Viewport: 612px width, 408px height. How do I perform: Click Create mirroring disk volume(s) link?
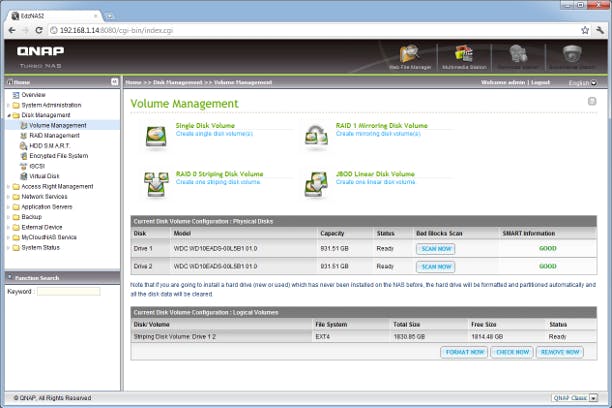pos(378,134)
